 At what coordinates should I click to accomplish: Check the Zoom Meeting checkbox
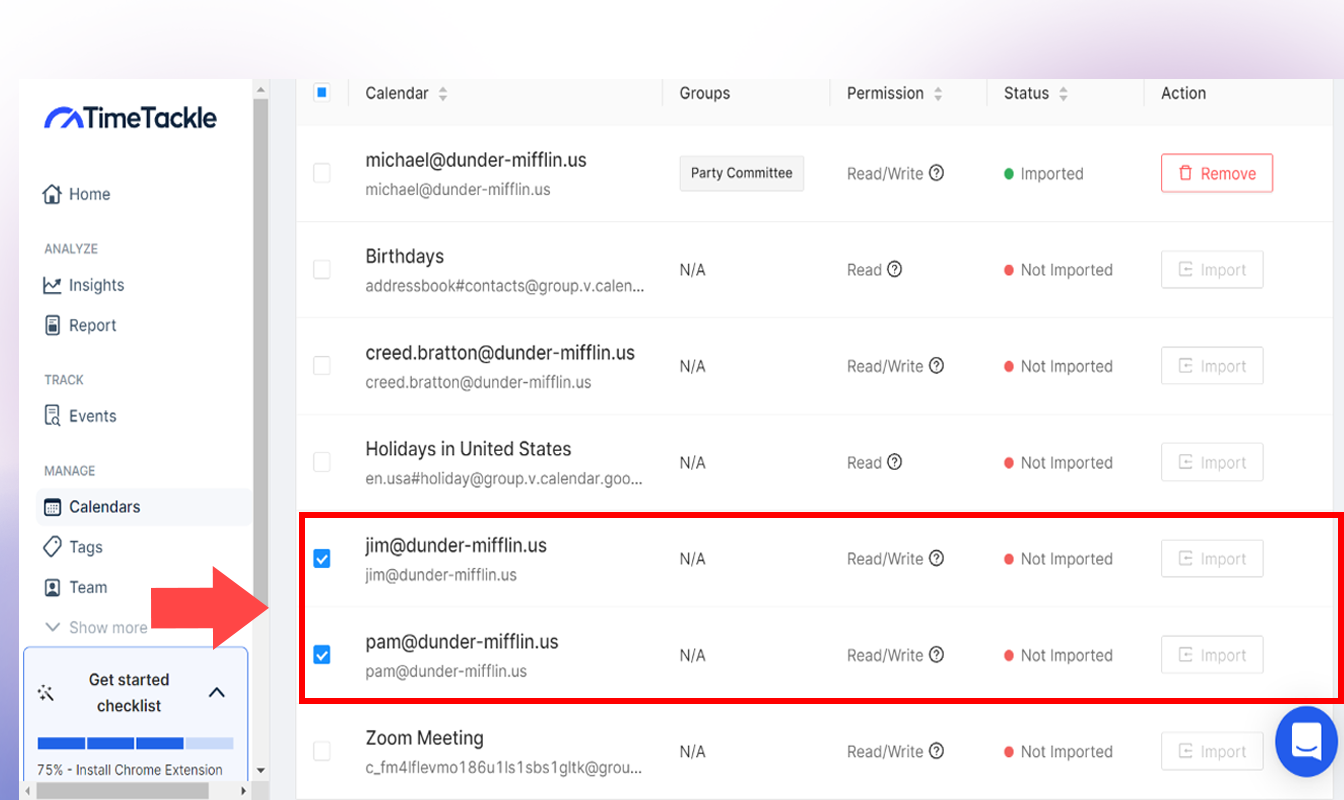pos(322,751)
